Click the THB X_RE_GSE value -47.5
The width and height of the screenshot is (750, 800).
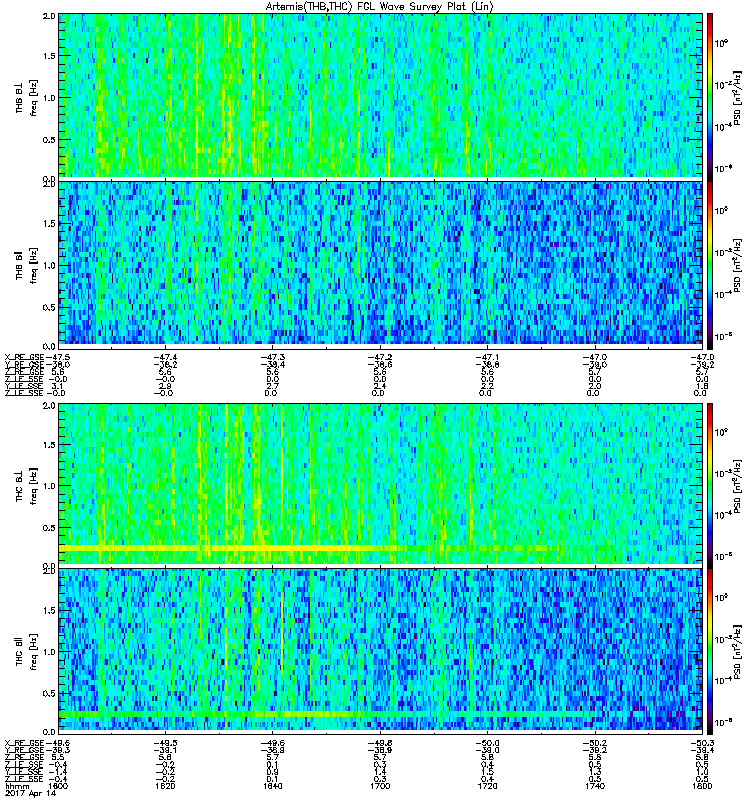coord(58,358)
